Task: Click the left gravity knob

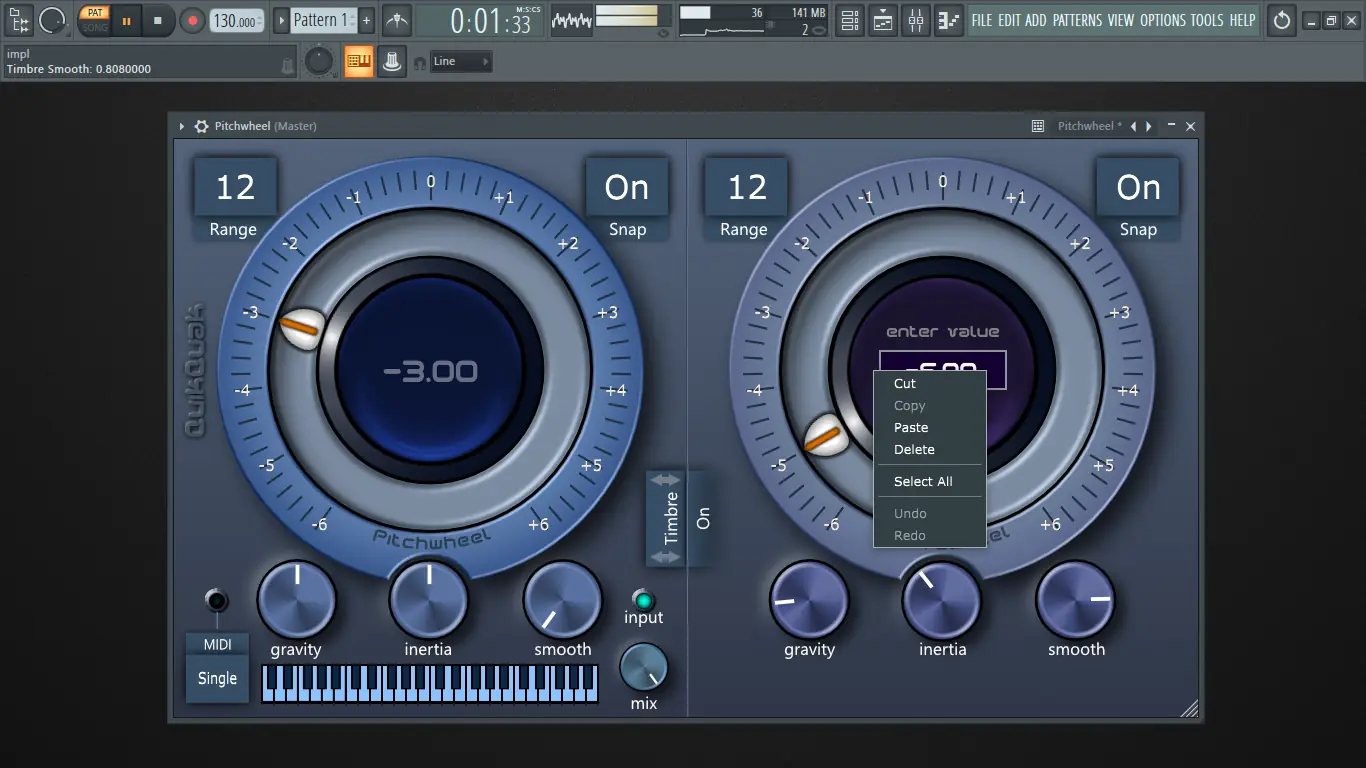Action: pos(297,600)
